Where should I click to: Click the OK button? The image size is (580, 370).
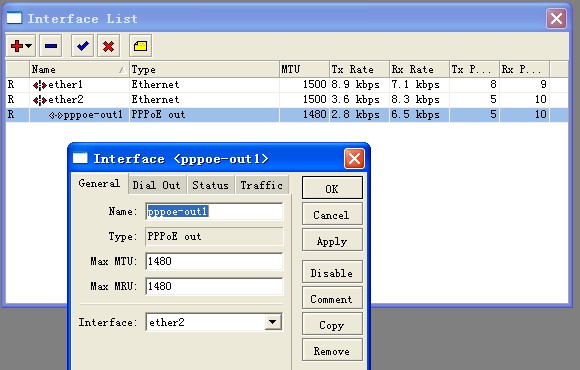tap(332, 189)
